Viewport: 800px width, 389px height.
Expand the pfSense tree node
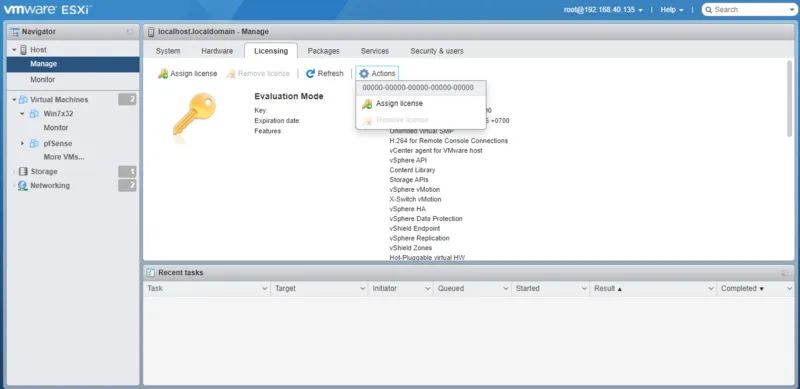22,143
